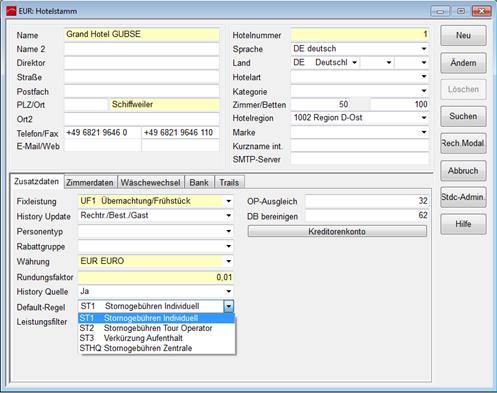Click the Straße input field
Image resolution: width=497 pixels, height=393 pixels.
coord(142,77)
